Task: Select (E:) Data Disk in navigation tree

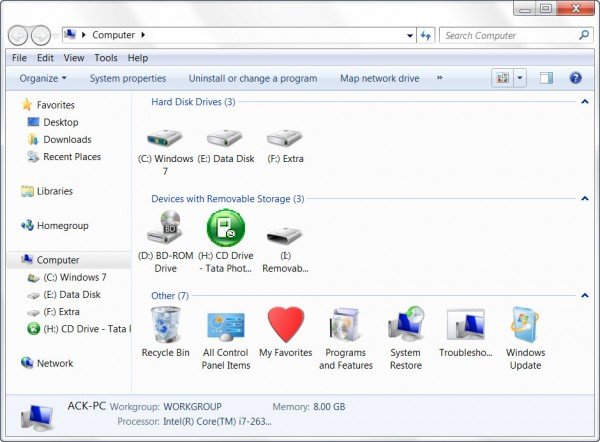Action: pos(72,295)
